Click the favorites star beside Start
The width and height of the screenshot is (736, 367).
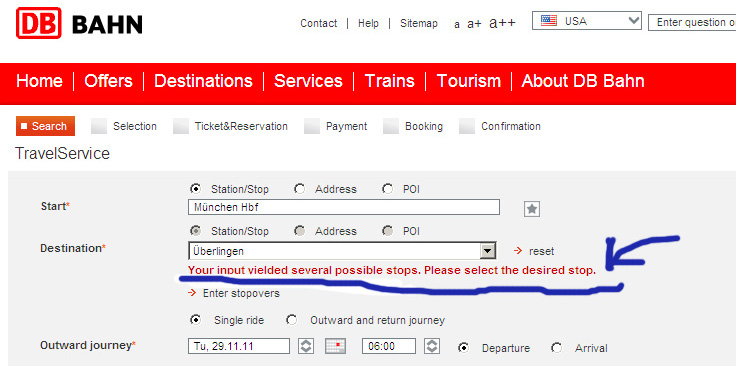(531, 209)
